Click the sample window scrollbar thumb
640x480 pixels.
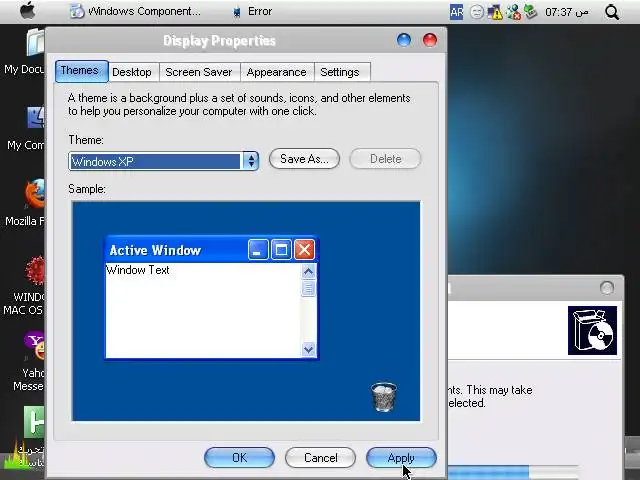309,288
